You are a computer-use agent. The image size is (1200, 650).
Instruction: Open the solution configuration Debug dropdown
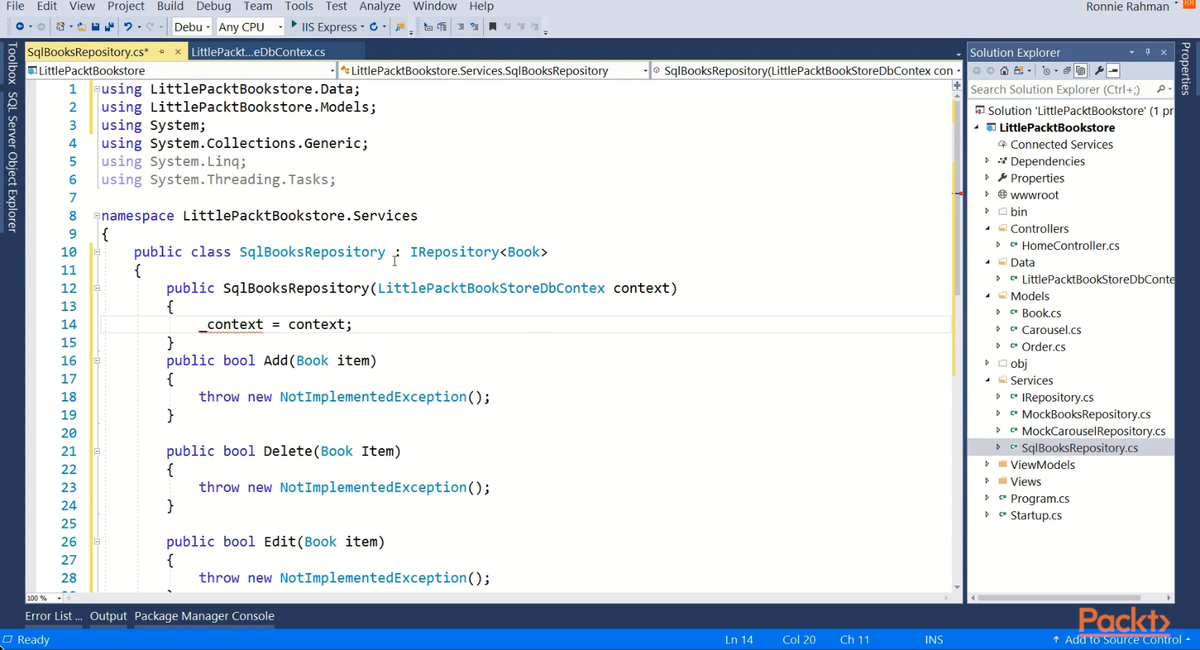pos(191,26)
